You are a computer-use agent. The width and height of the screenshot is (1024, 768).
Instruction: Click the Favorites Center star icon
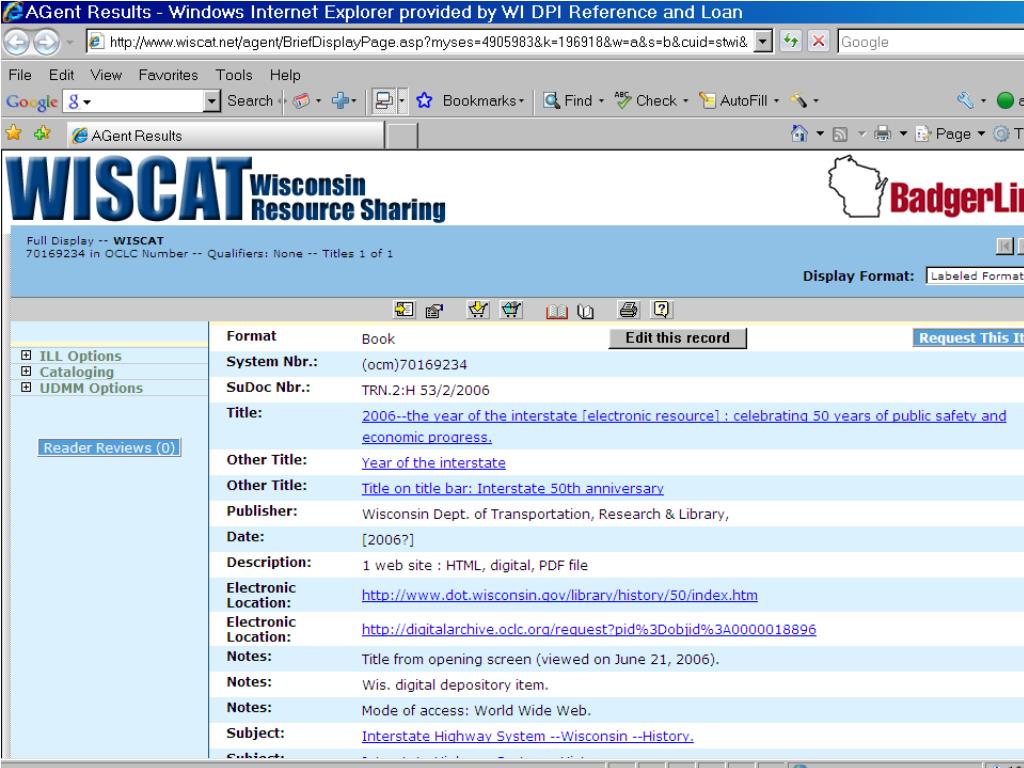(x=13, y=134)
